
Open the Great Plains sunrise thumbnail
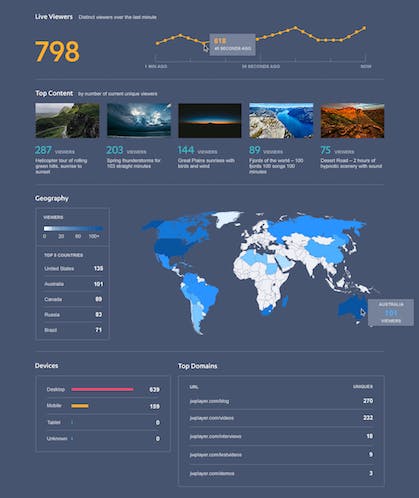(x=210, y=120)
